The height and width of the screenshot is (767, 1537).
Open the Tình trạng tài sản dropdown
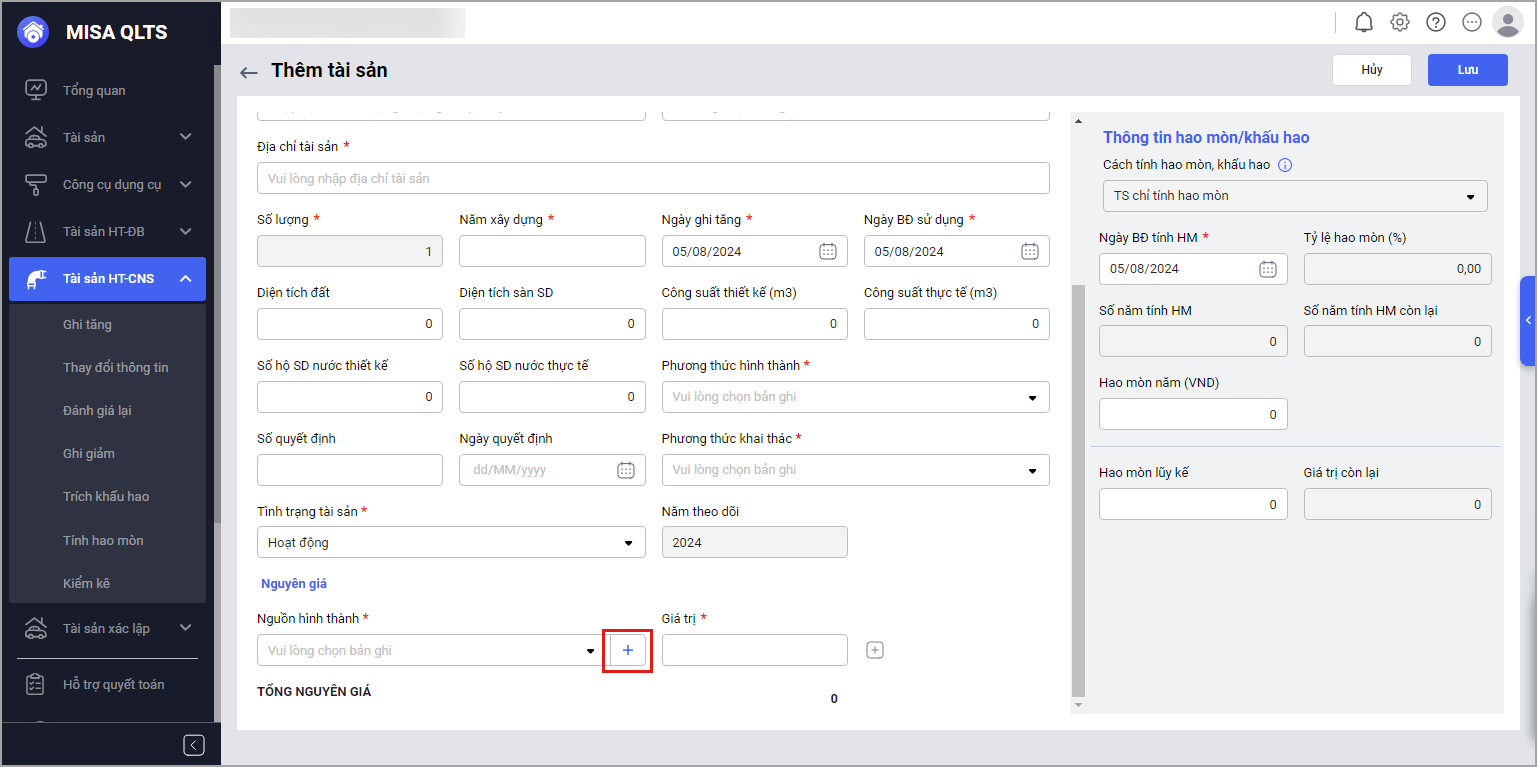click(x=451, y=543)
